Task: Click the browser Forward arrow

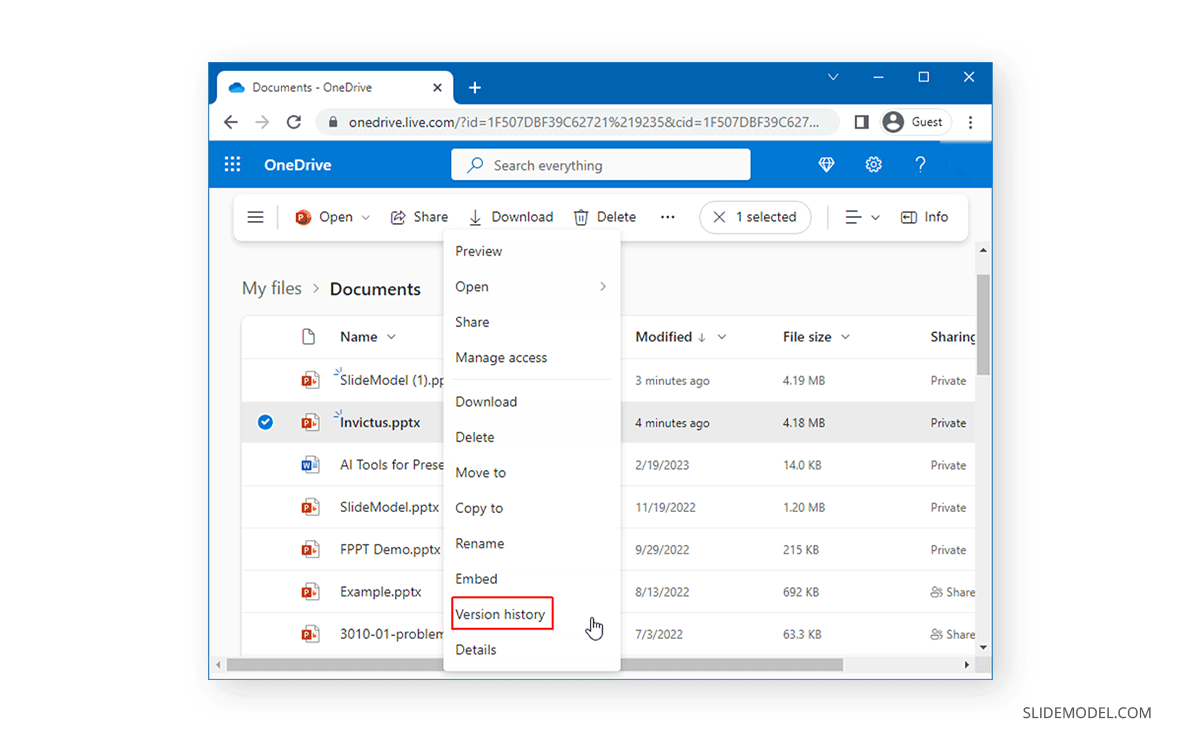Action: click(x=262, y=122)
